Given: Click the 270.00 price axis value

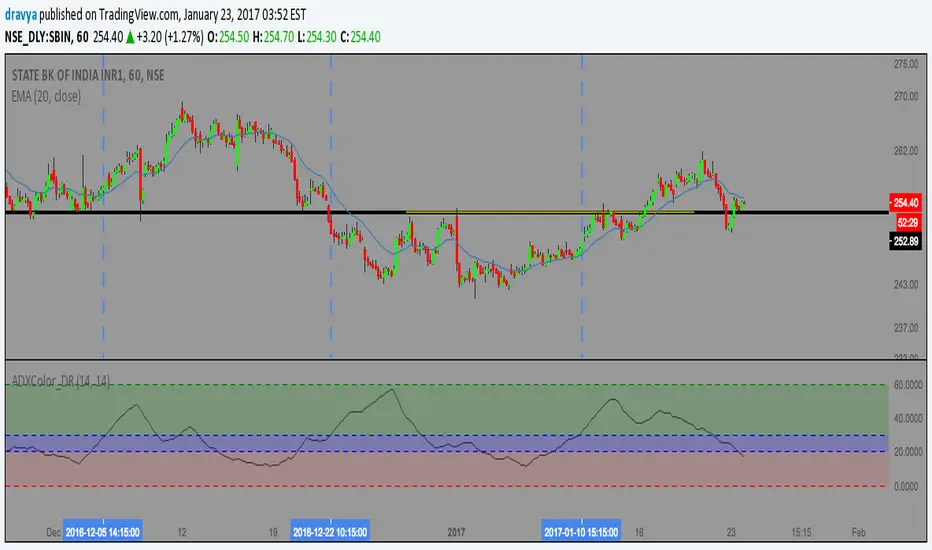Looking at the screenshot, I should [x=906, y=96].
